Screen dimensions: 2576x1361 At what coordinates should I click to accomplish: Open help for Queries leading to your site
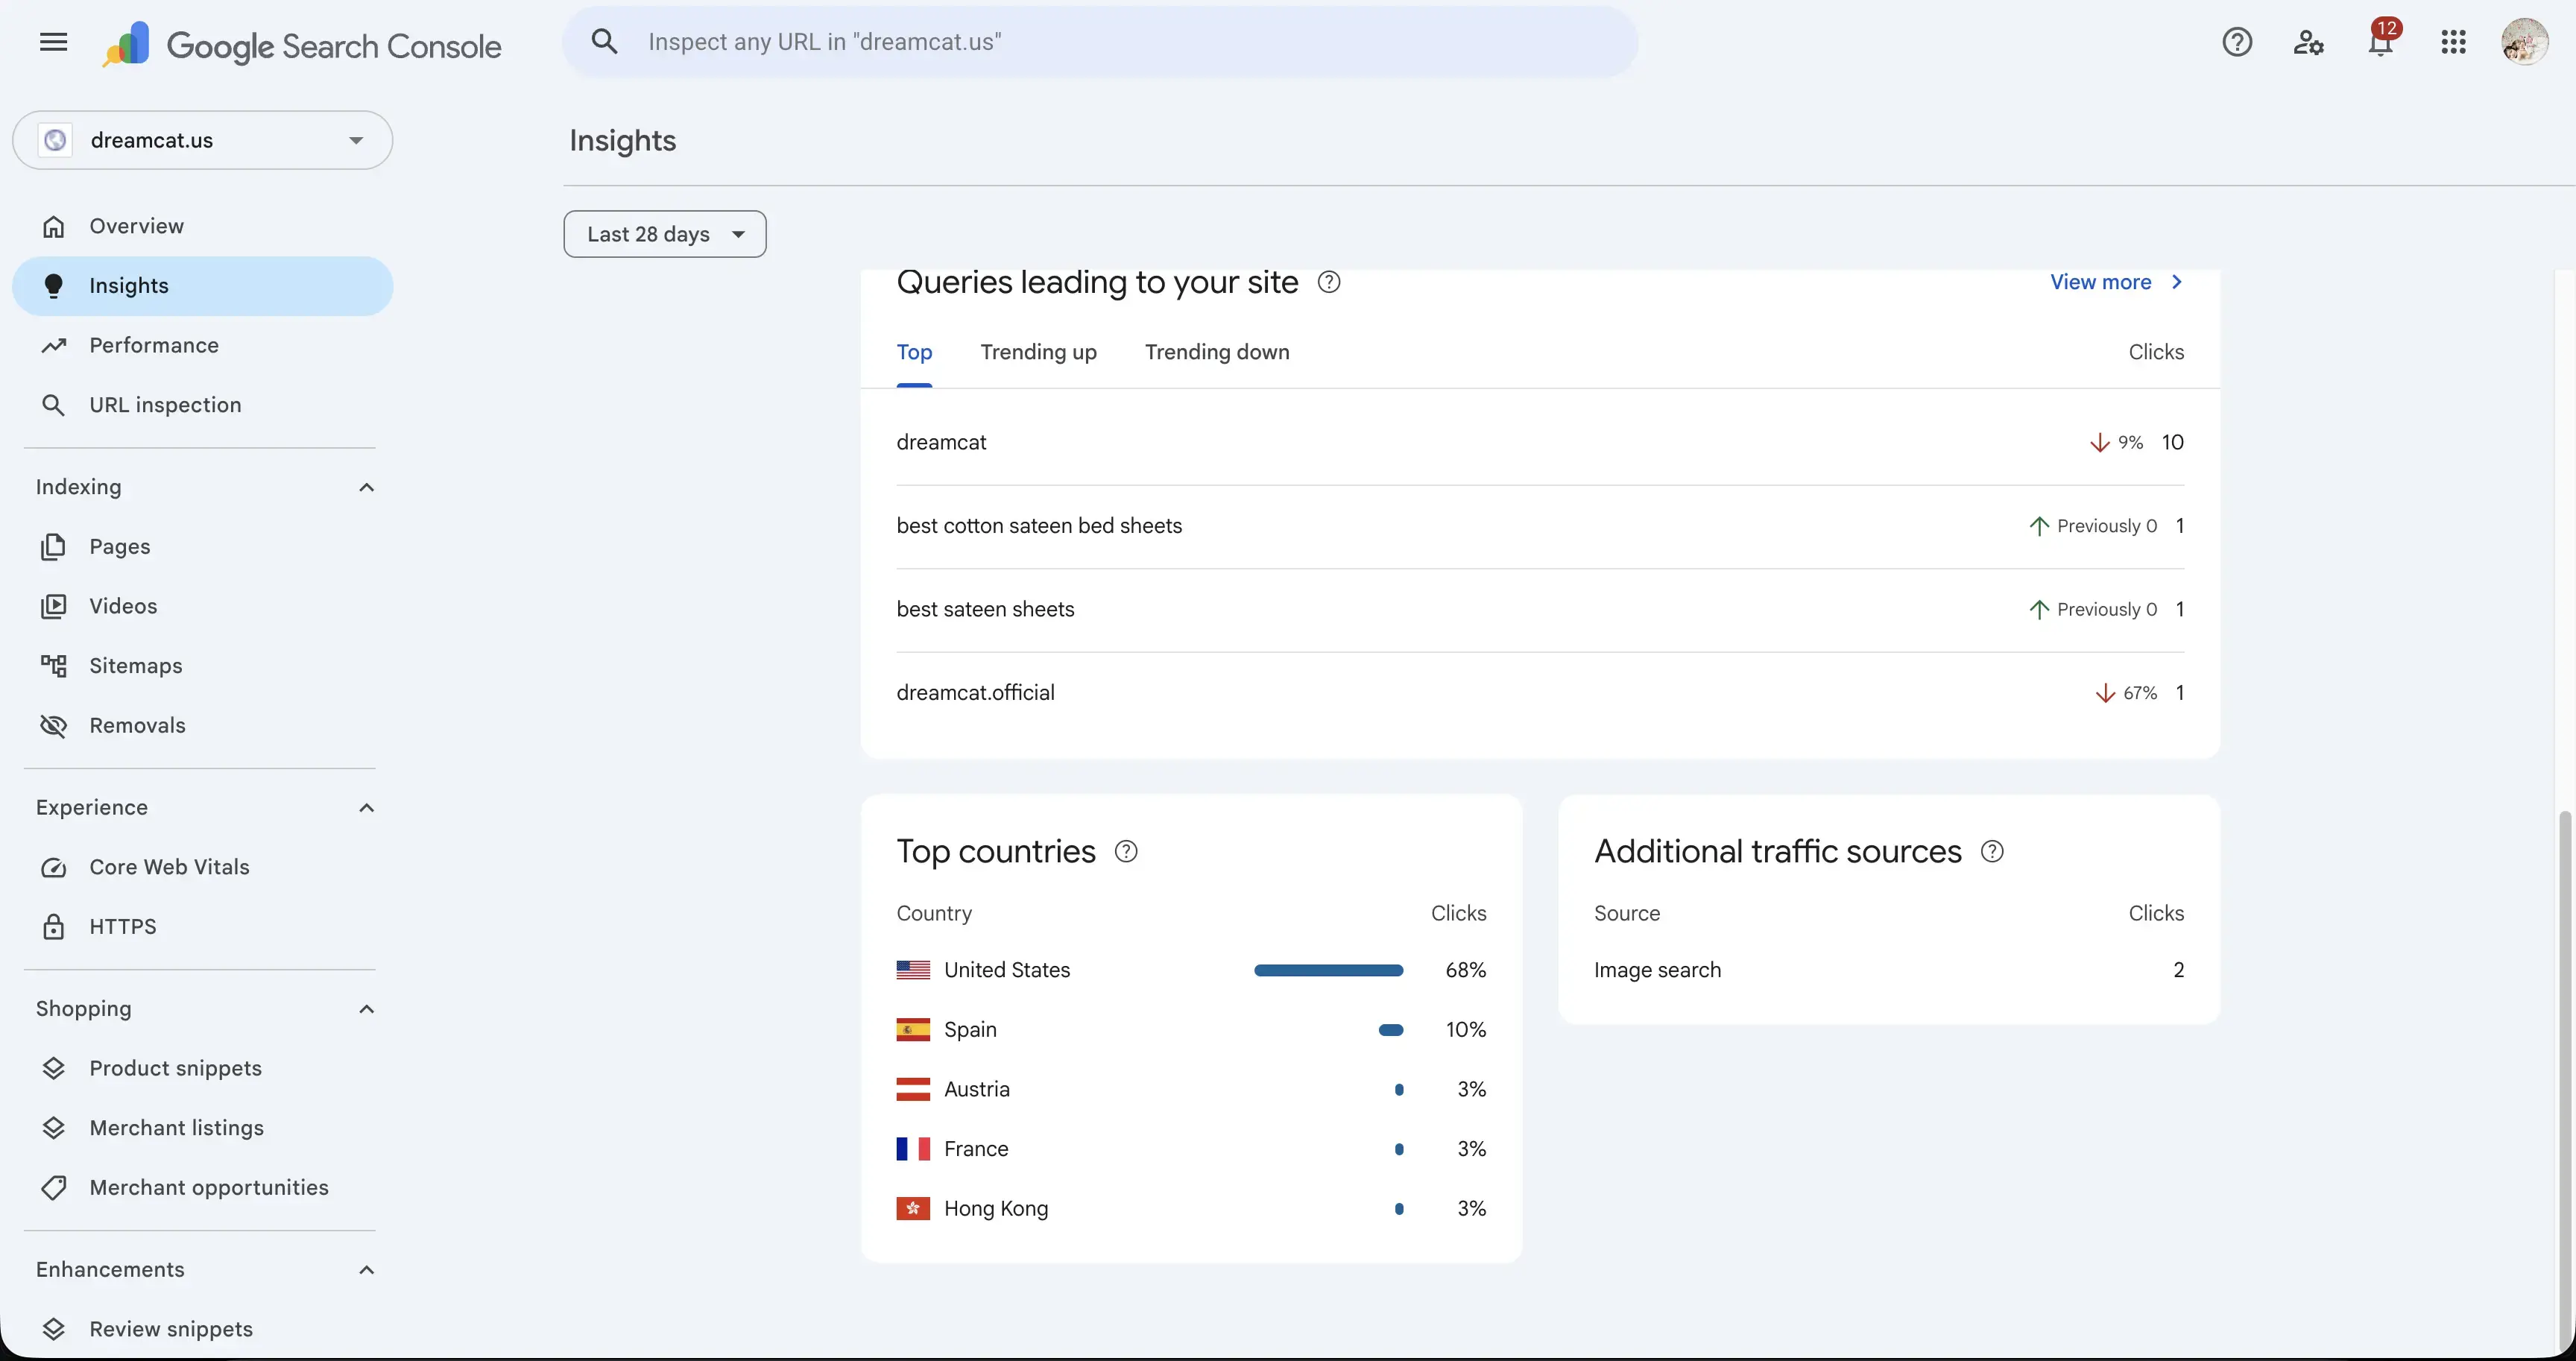(1328, 282)
